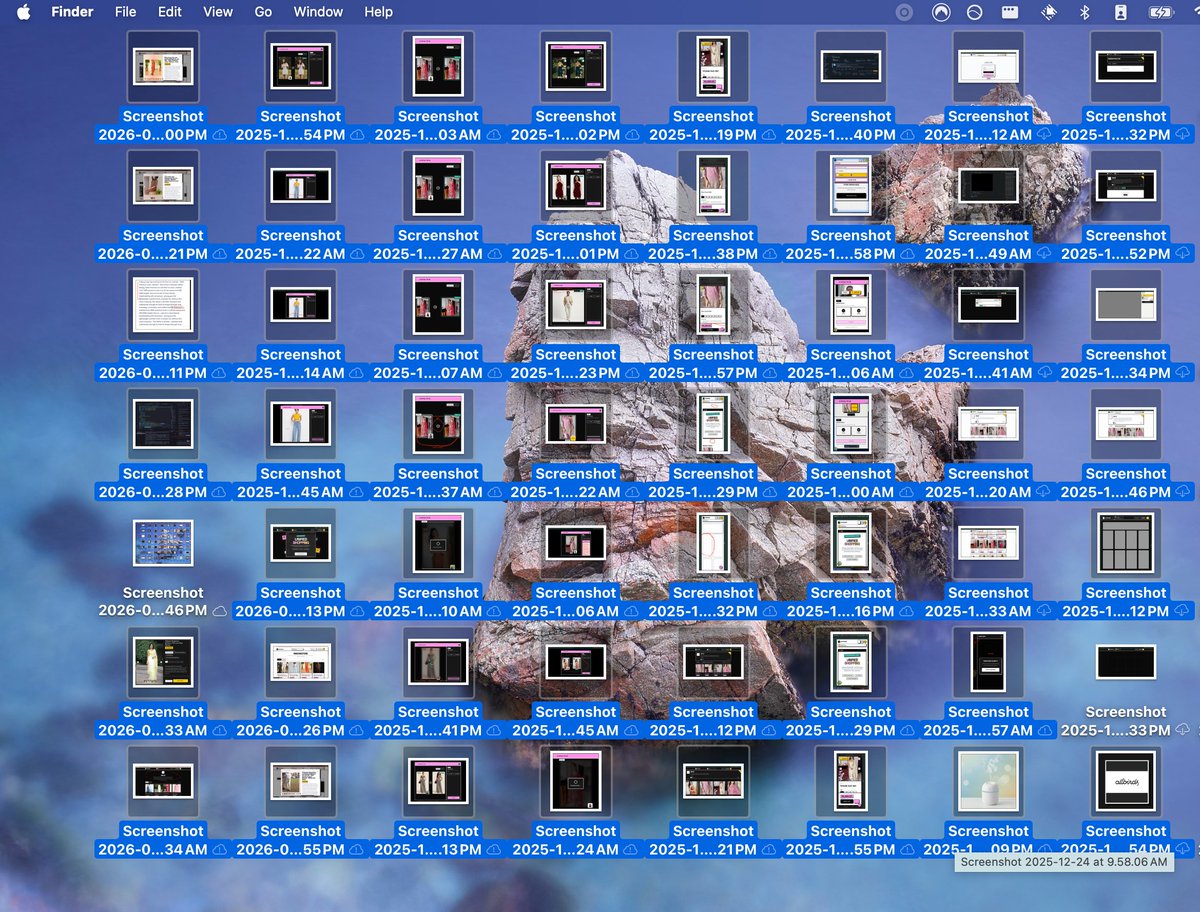Click the striped diamond icon in the menu bar
The image size is (1200, 912).
tap(1049, 12)
